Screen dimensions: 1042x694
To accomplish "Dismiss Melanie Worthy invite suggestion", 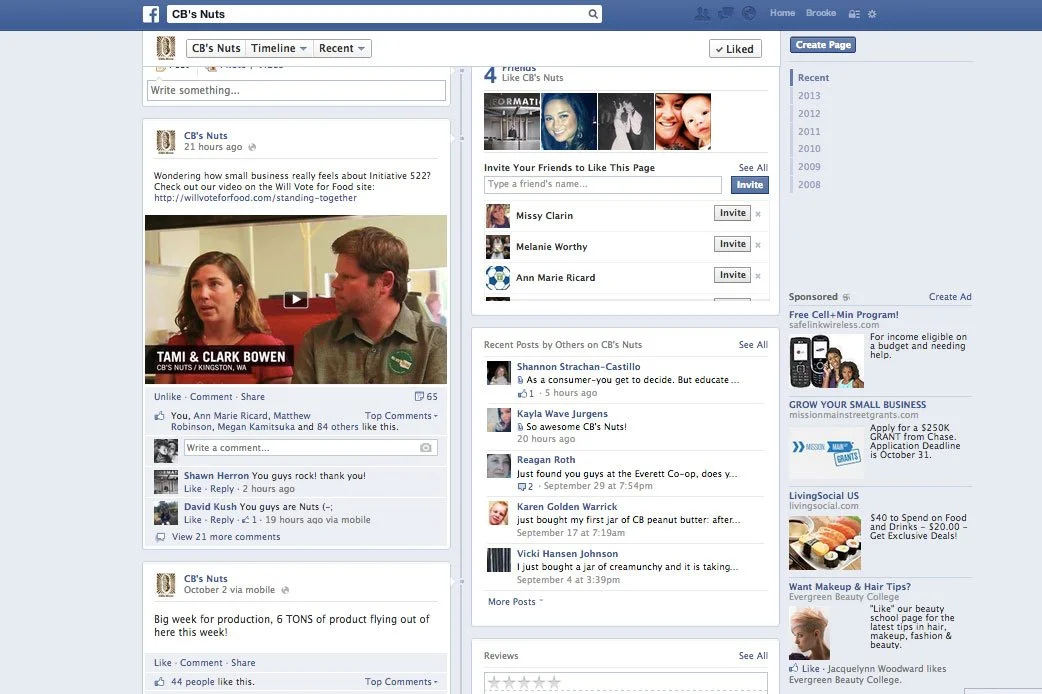I will [758, 245].
